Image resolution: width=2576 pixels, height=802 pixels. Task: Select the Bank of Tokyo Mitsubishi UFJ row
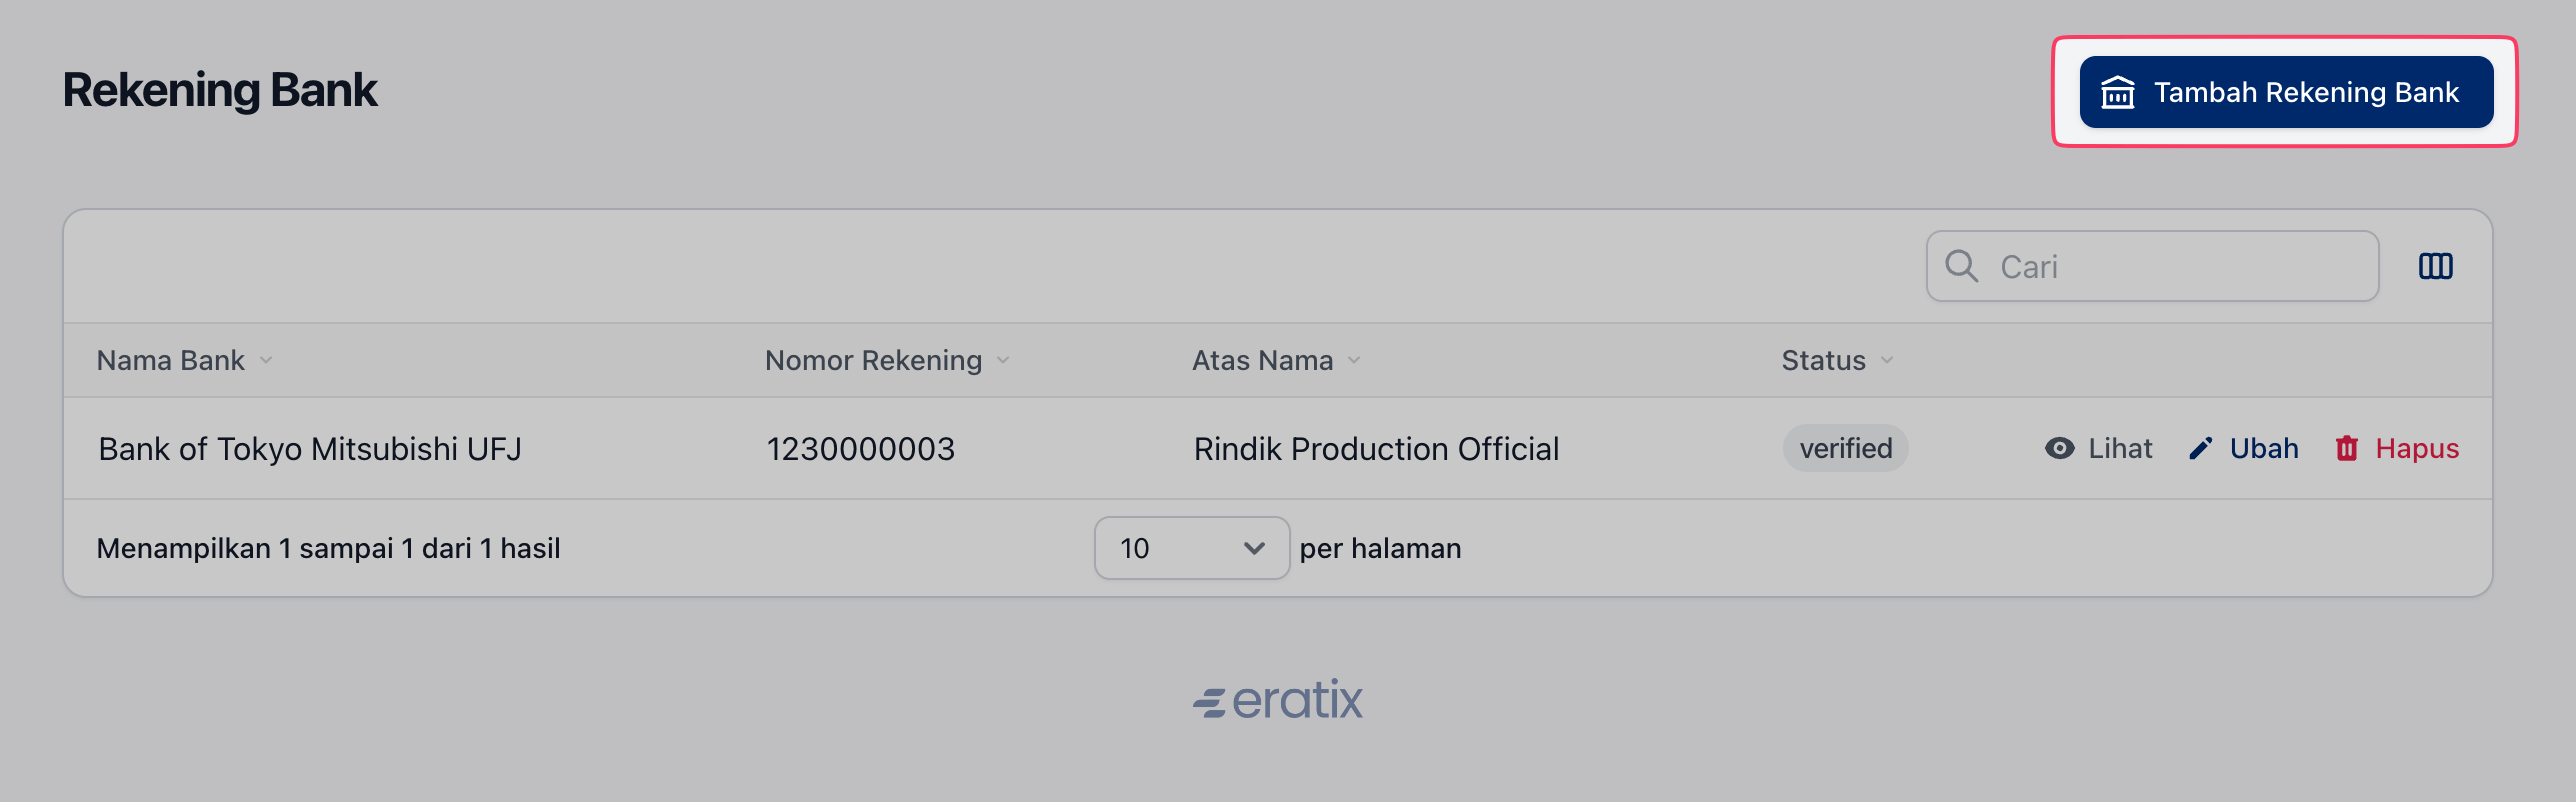[1278, 448]
